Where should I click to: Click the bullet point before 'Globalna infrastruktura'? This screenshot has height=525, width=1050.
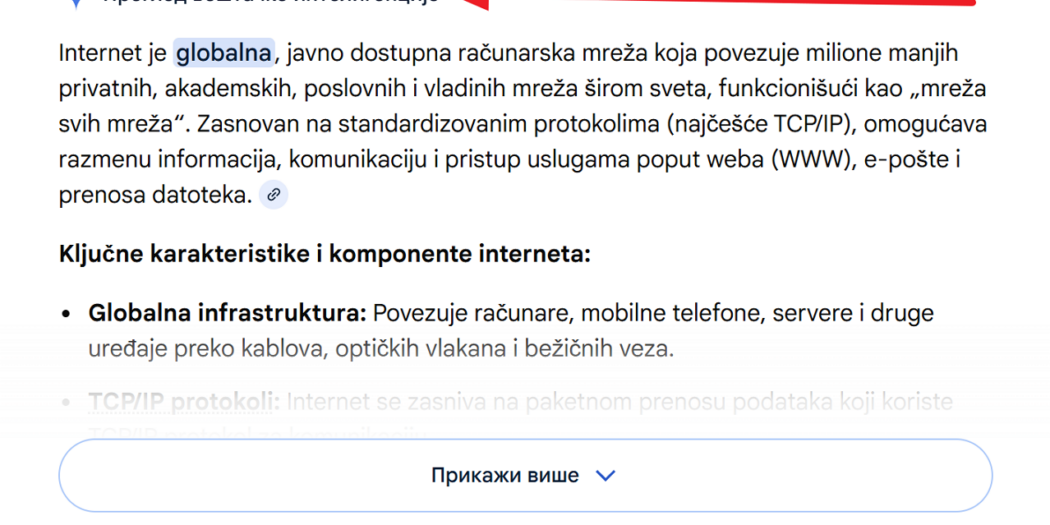pos(66,314)
